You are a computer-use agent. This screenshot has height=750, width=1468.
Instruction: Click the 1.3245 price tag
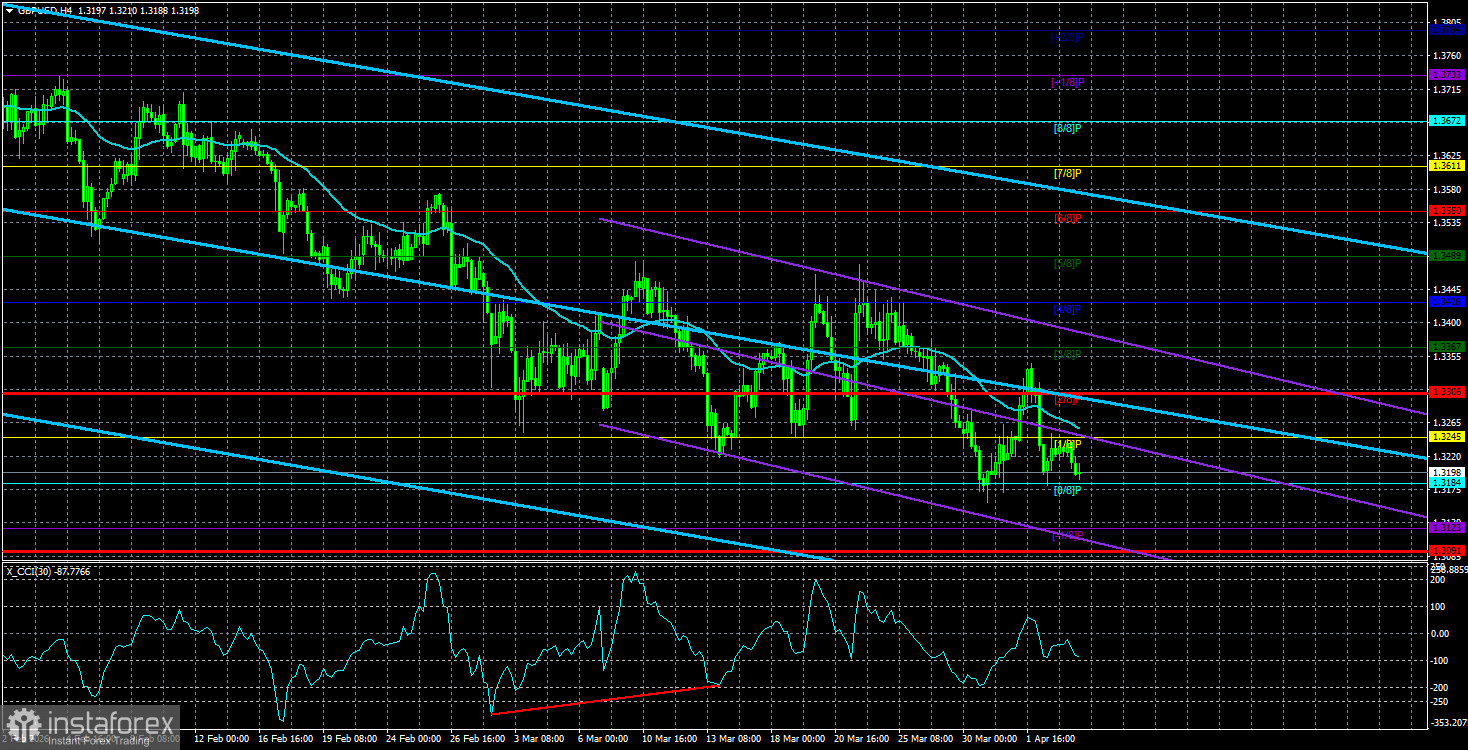pyautogui.click(x=1447, y=437)
